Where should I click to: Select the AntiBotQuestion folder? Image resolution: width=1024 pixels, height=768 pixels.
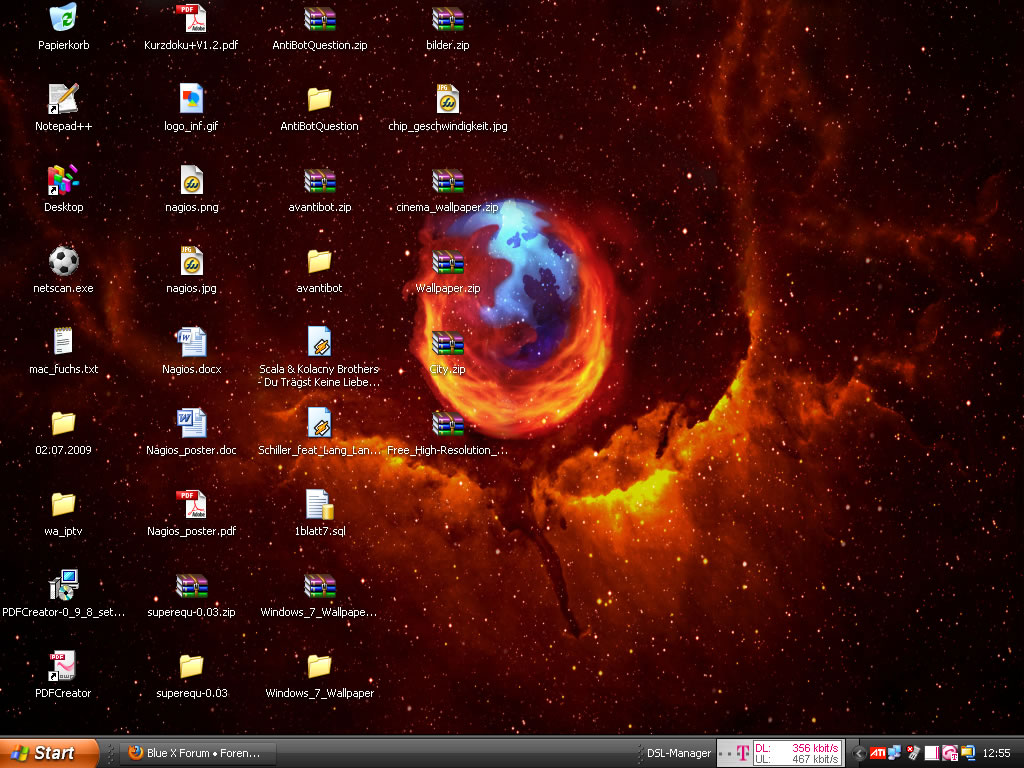coord(319,99)
